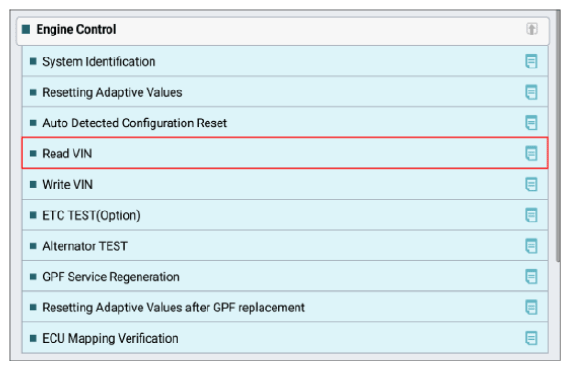Open System Identification document icon
This screenshot has height=370, width=570.
coord(531,61)
